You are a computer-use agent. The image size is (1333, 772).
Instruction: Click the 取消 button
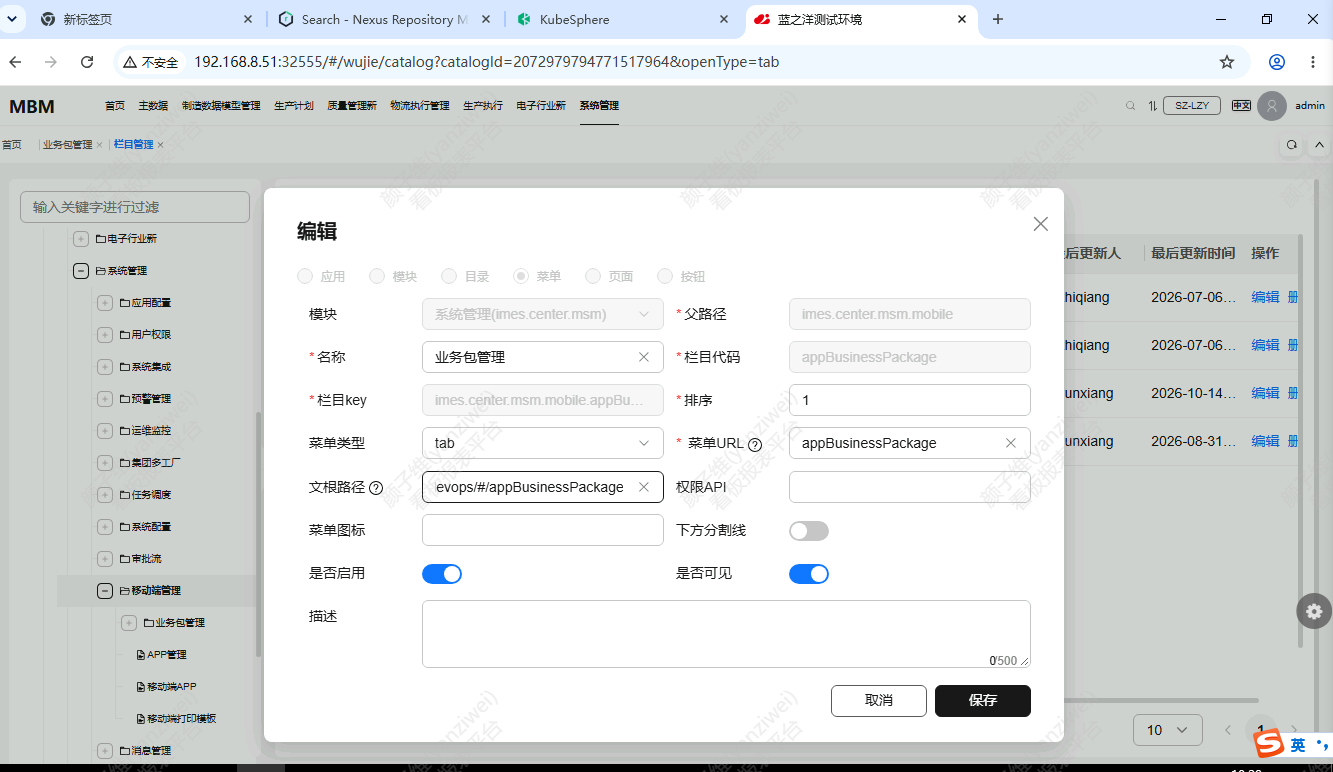879,701
